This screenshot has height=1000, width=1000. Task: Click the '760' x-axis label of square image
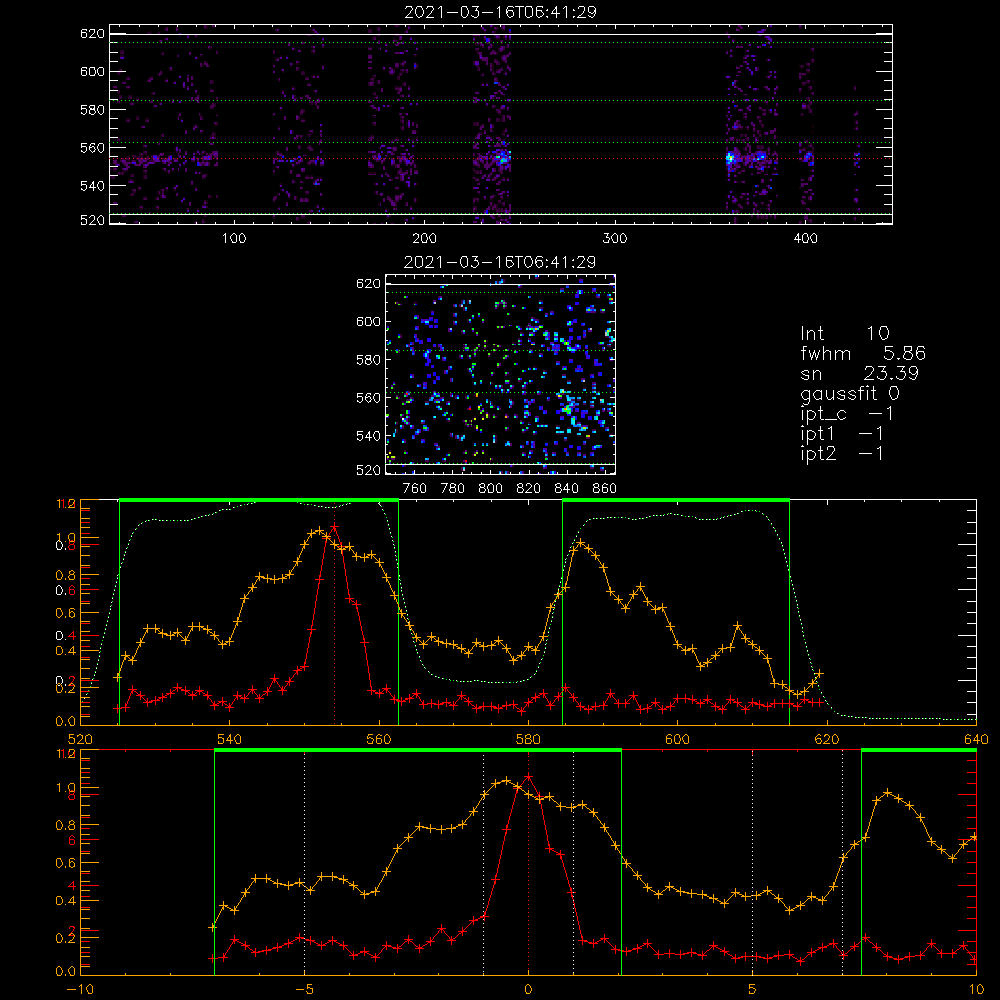pos(415,489)
